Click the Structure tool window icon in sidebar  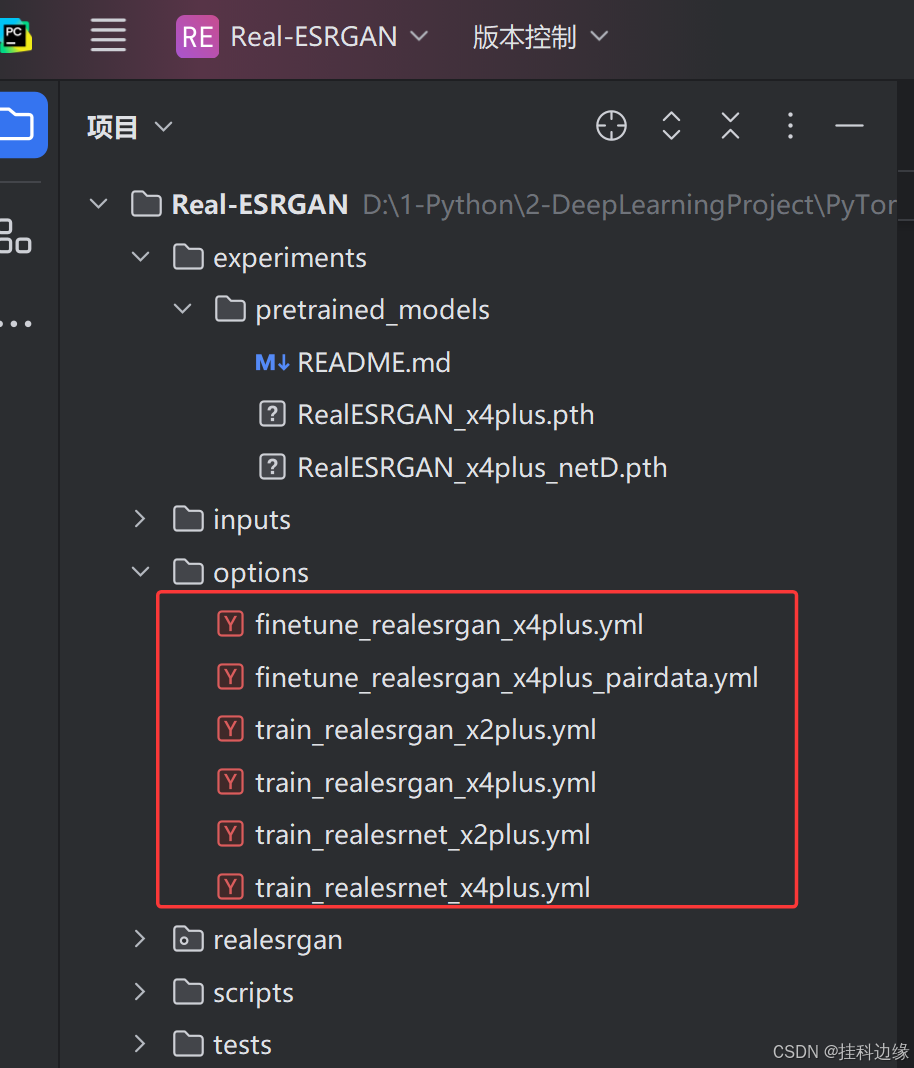(x=16, y=238)
